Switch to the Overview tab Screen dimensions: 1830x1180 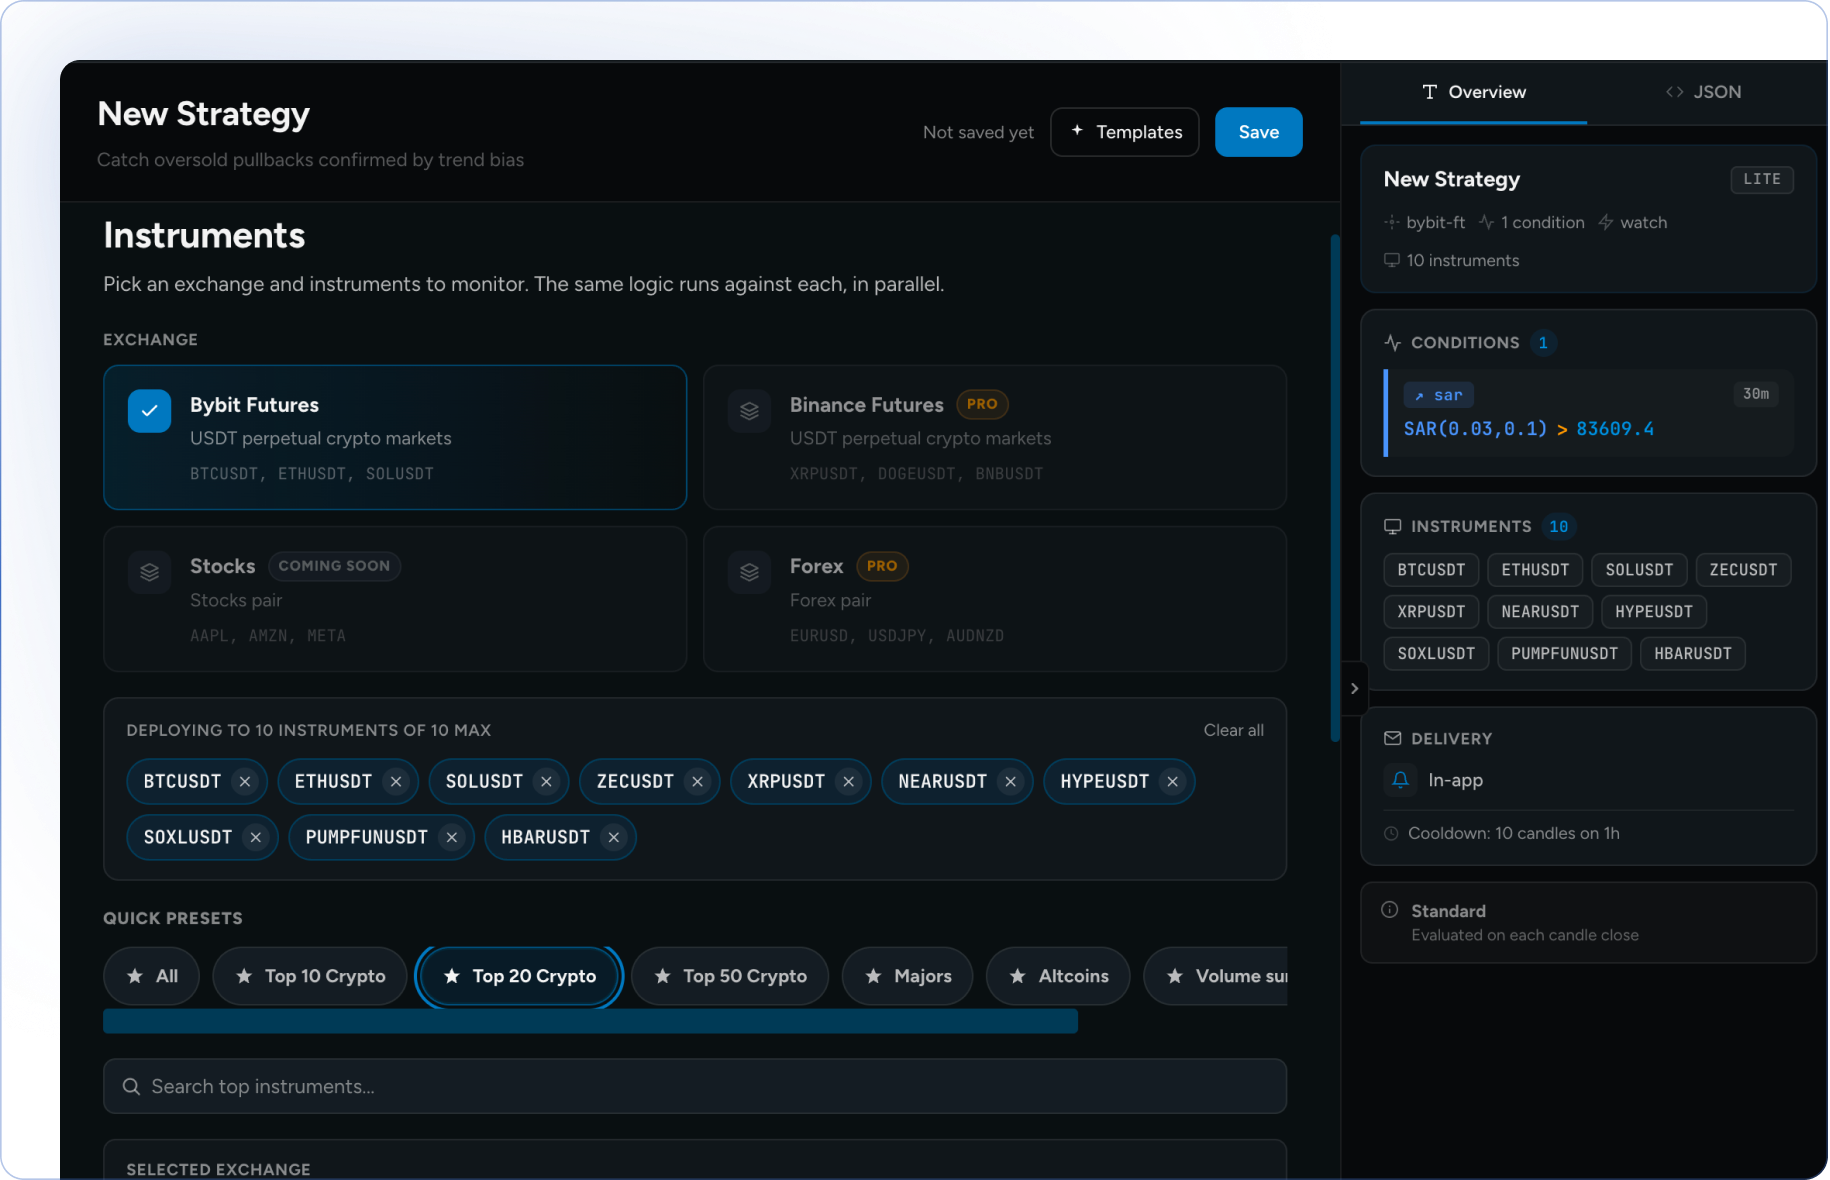(x=1474, y=92)
